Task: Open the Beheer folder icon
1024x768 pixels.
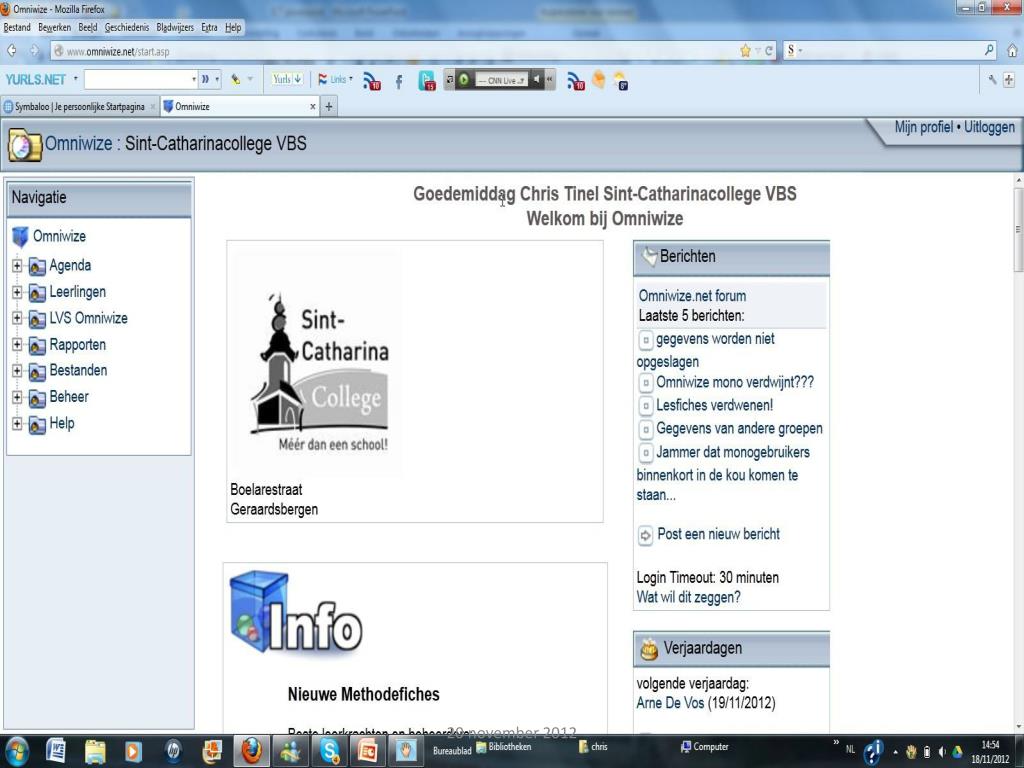Action: pos(37,398)
